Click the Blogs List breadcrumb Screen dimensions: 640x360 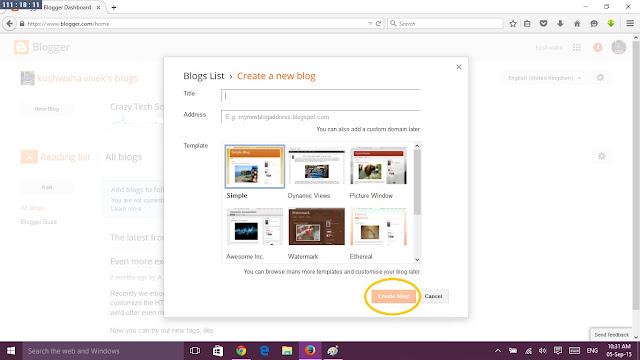(204, 76)
